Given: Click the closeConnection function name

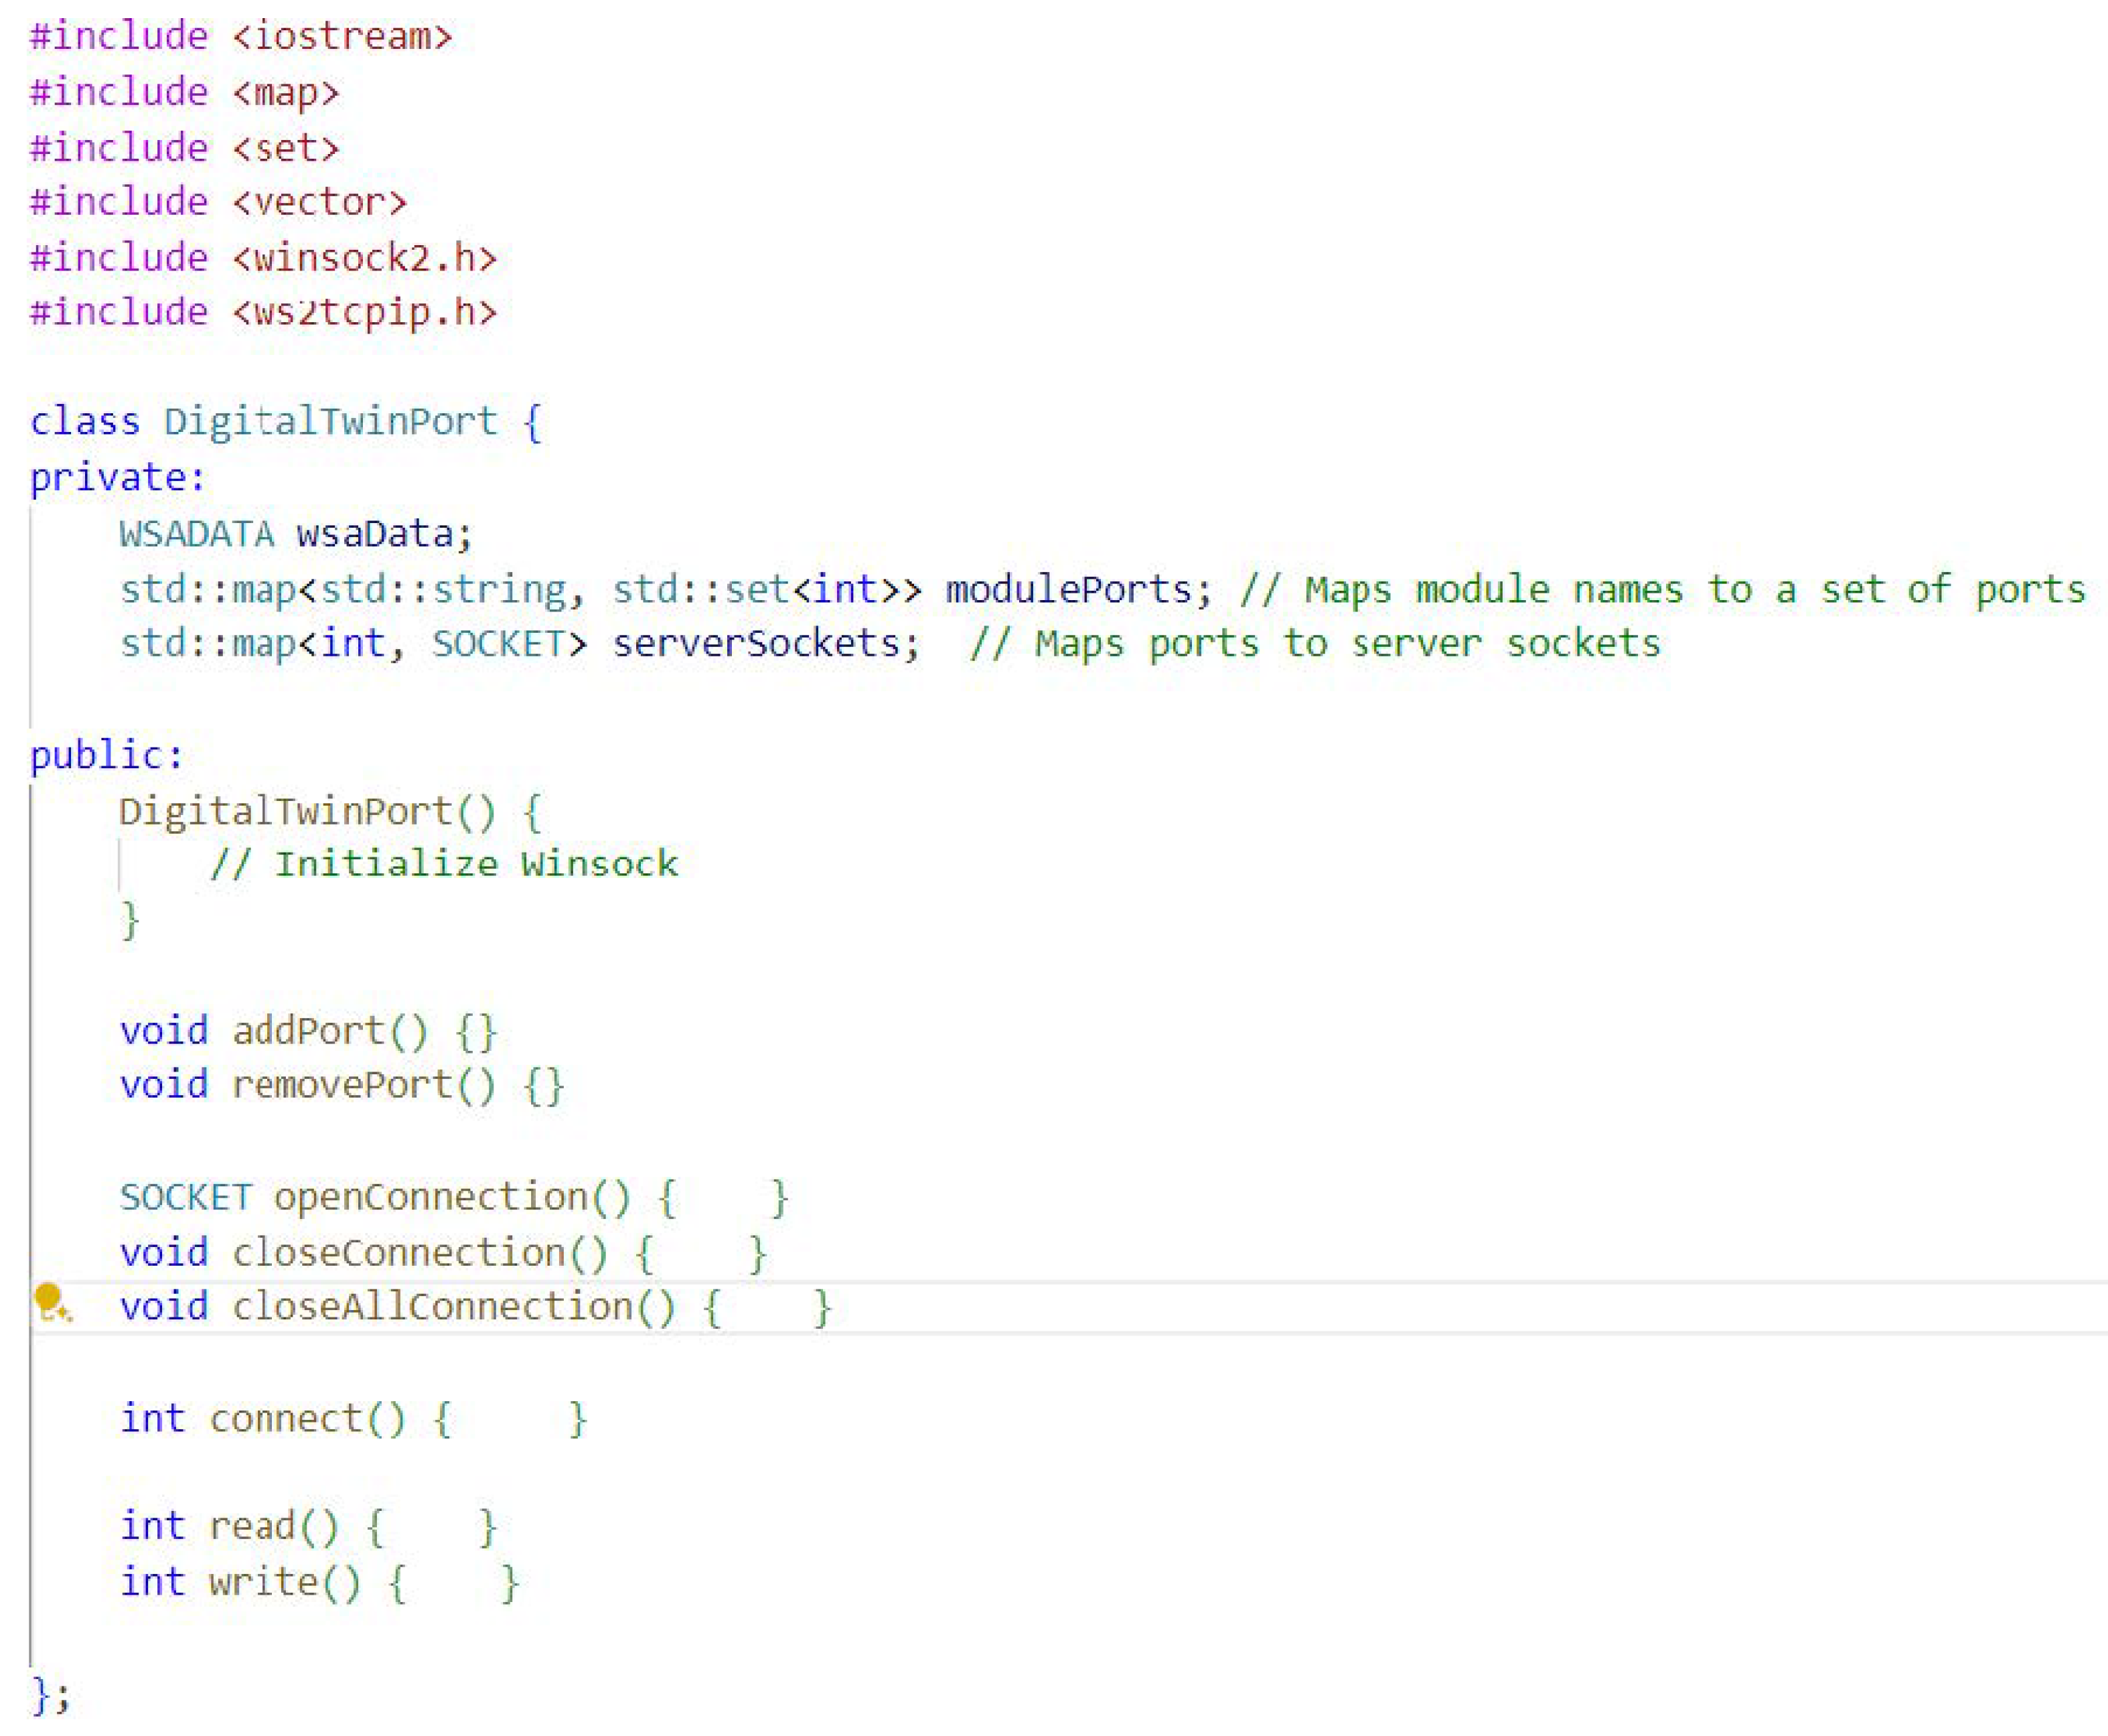Looking at the screenshot, I should point(398,1253).
